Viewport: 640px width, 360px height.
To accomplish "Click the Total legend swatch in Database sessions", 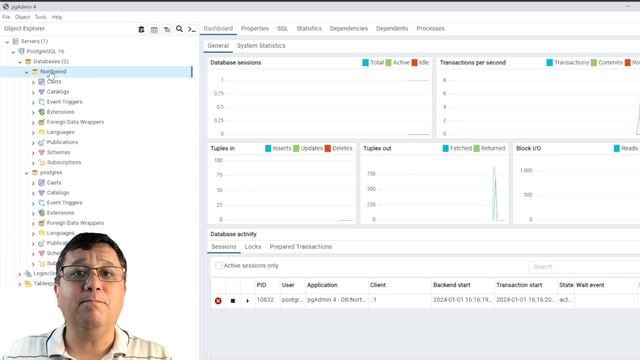I will click(365, 62).
